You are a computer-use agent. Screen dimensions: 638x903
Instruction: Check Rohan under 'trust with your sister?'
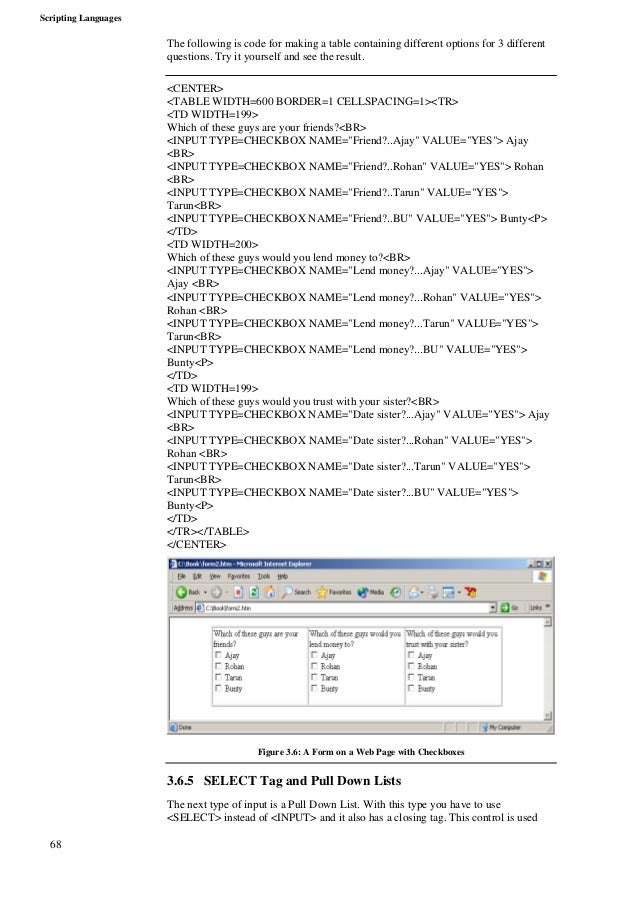point(411,666)
